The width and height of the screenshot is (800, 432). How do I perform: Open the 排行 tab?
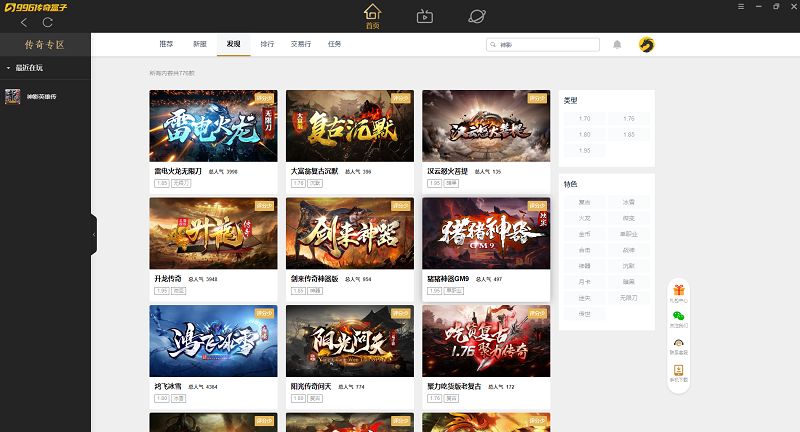[267, 44]
